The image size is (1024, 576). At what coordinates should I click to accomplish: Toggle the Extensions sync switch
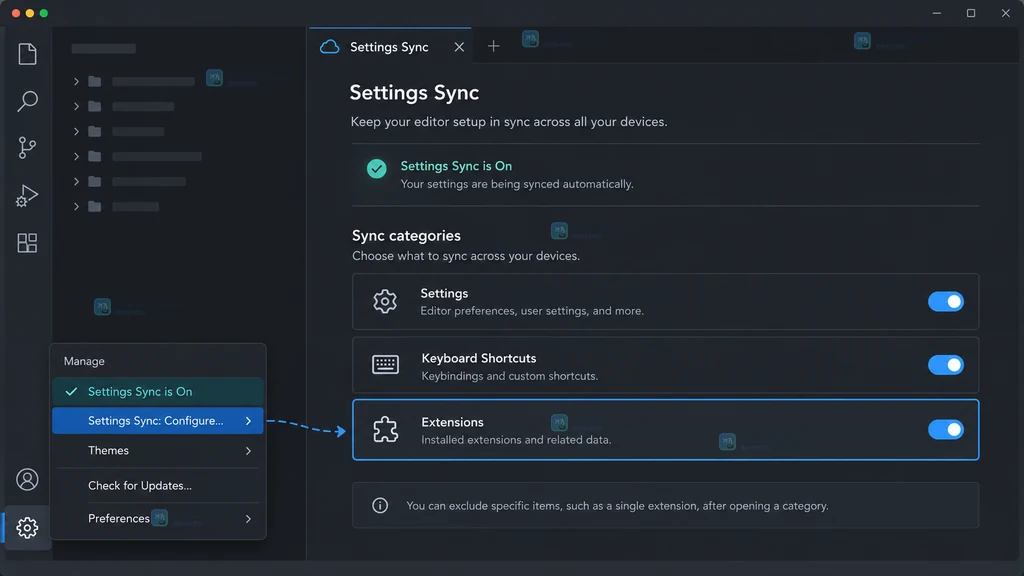(x=946, y=429)
